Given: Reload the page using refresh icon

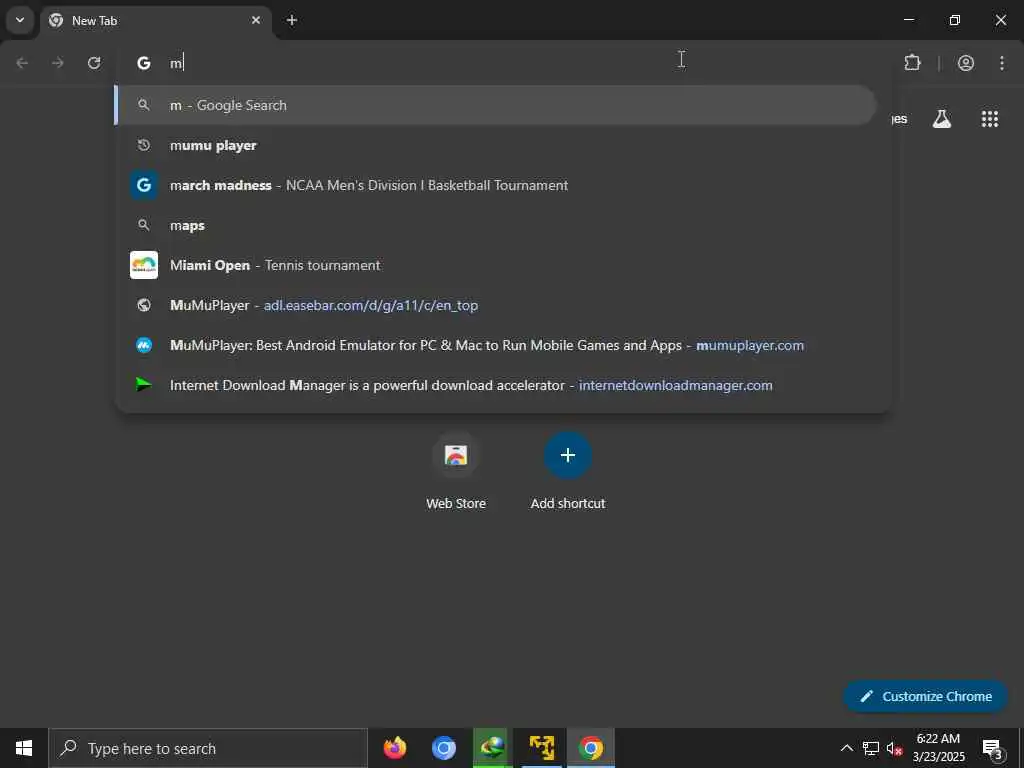Looking at the screenshot, I should coord(94,63).
